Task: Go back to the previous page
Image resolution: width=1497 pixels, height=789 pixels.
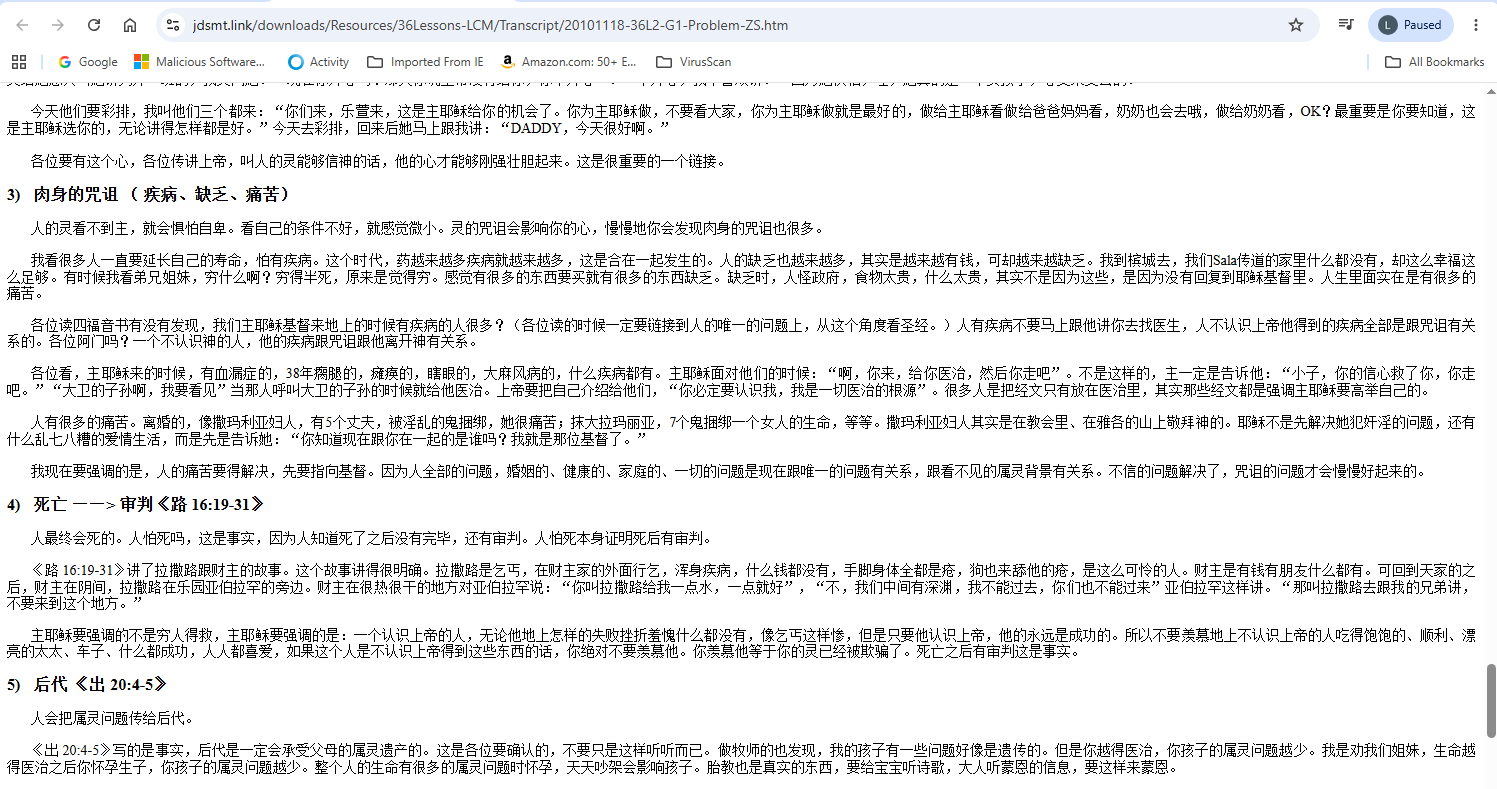Action: (x=22, y=25)
